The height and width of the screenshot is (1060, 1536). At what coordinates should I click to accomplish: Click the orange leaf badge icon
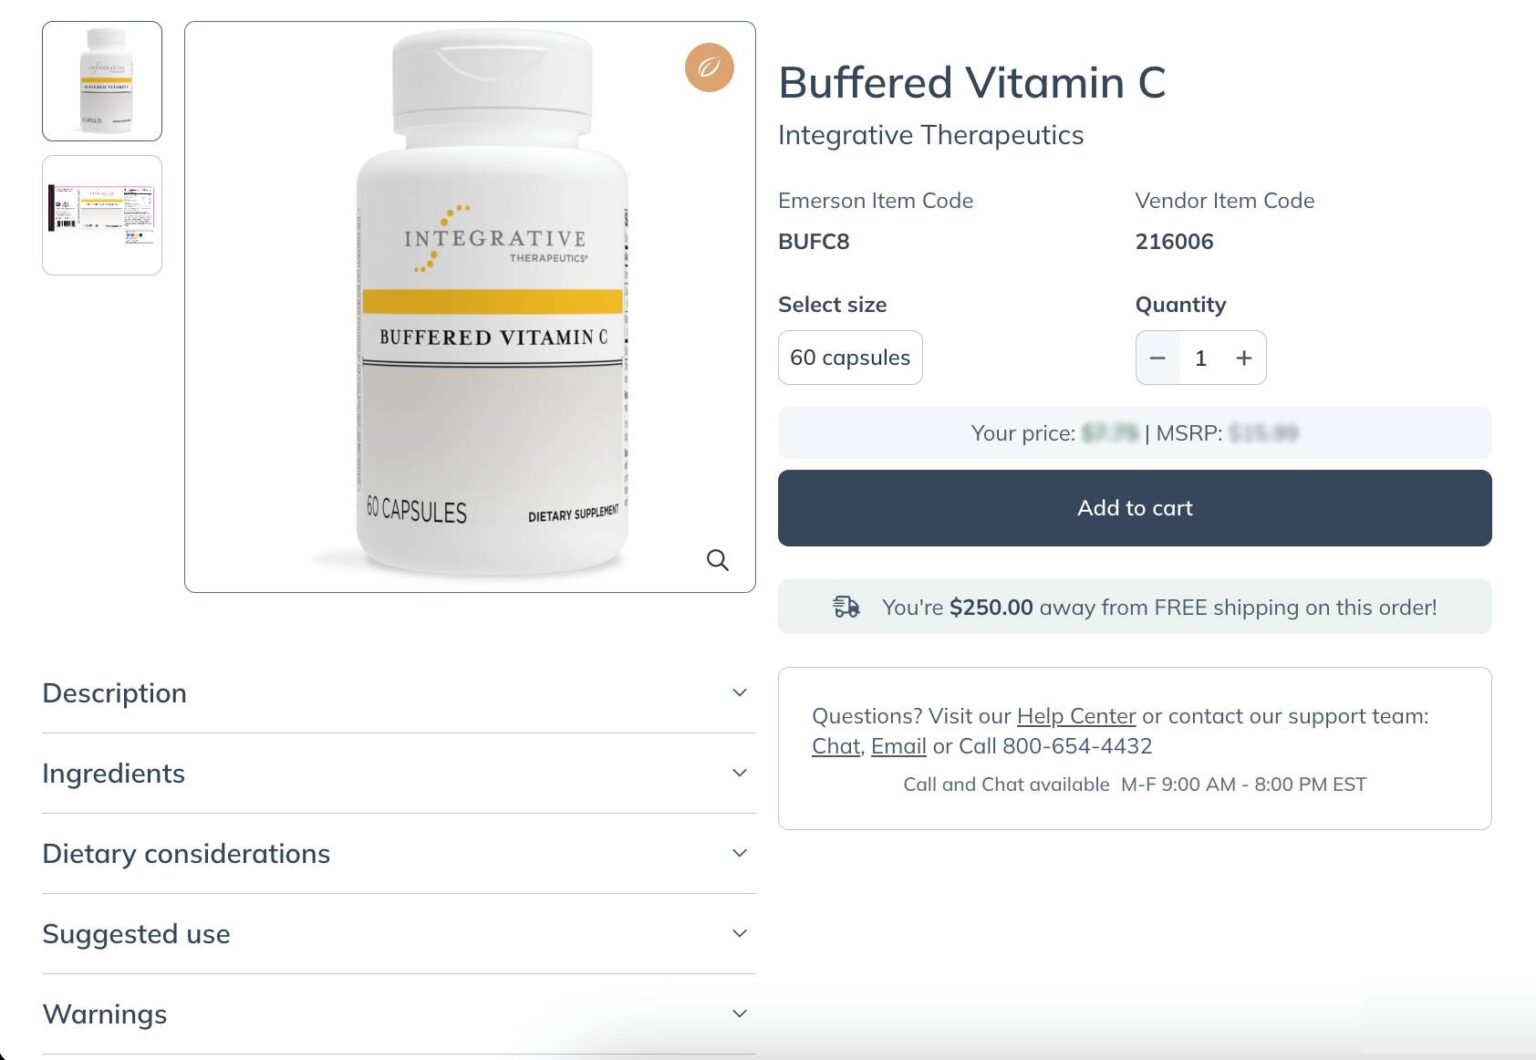click(x=709, y=68)
